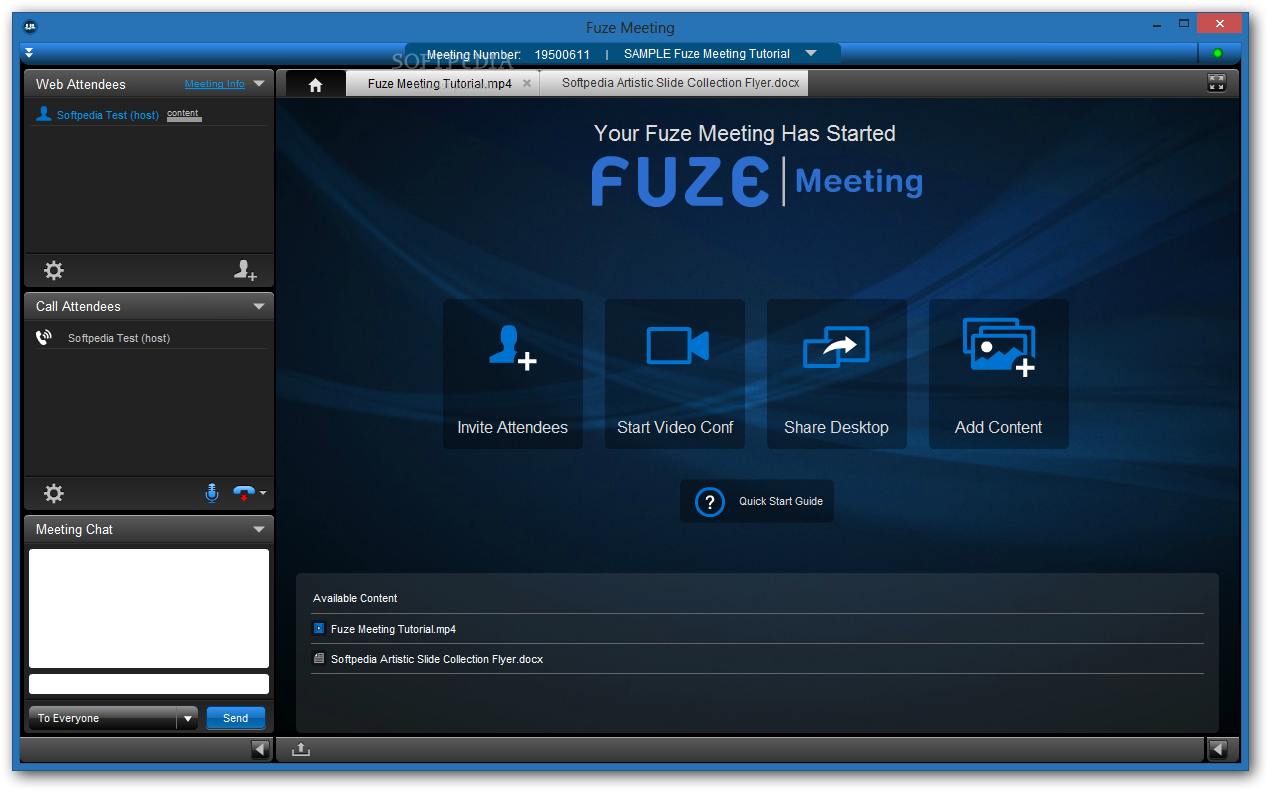Open the Meeting Info link
The height and width of the screenshot is (791, 1269).
click(214, 84)
